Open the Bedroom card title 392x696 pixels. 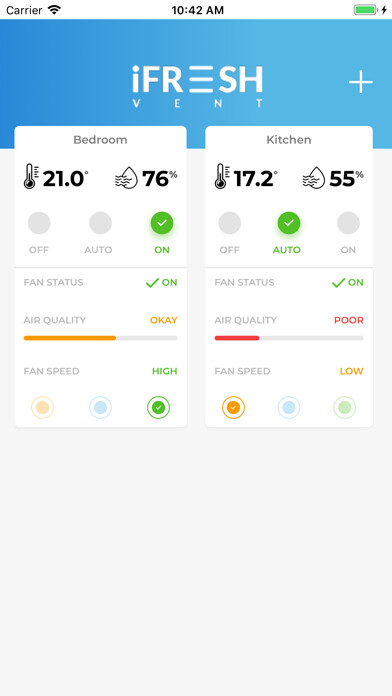pos(100,140)
